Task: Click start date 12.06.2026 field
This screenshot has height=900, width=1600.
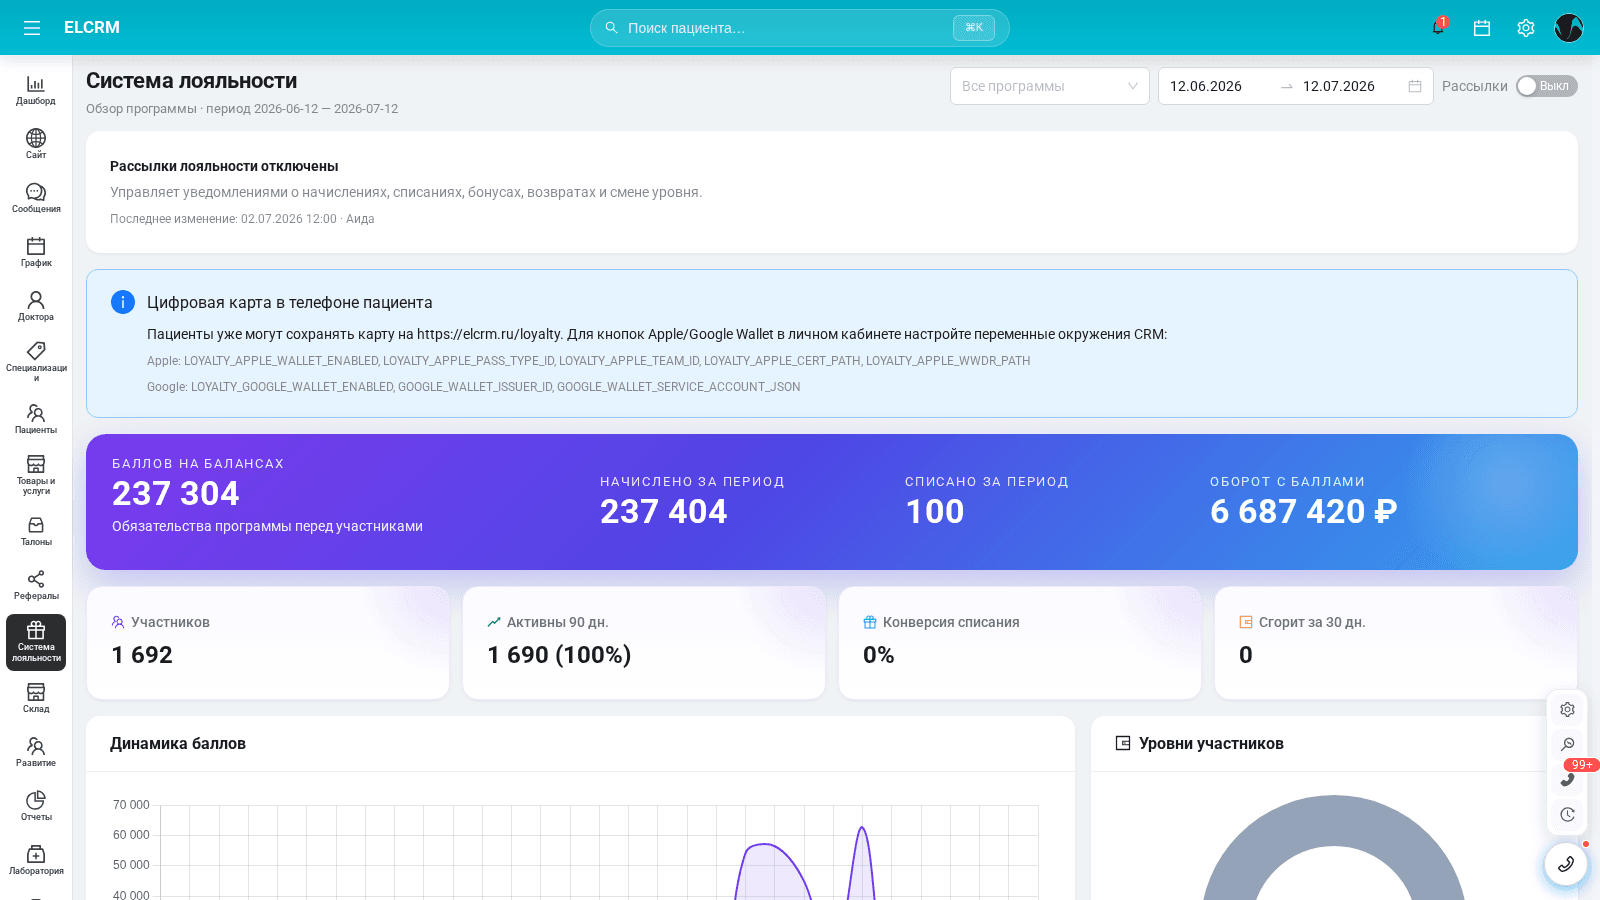Action: pos(1220,86)
